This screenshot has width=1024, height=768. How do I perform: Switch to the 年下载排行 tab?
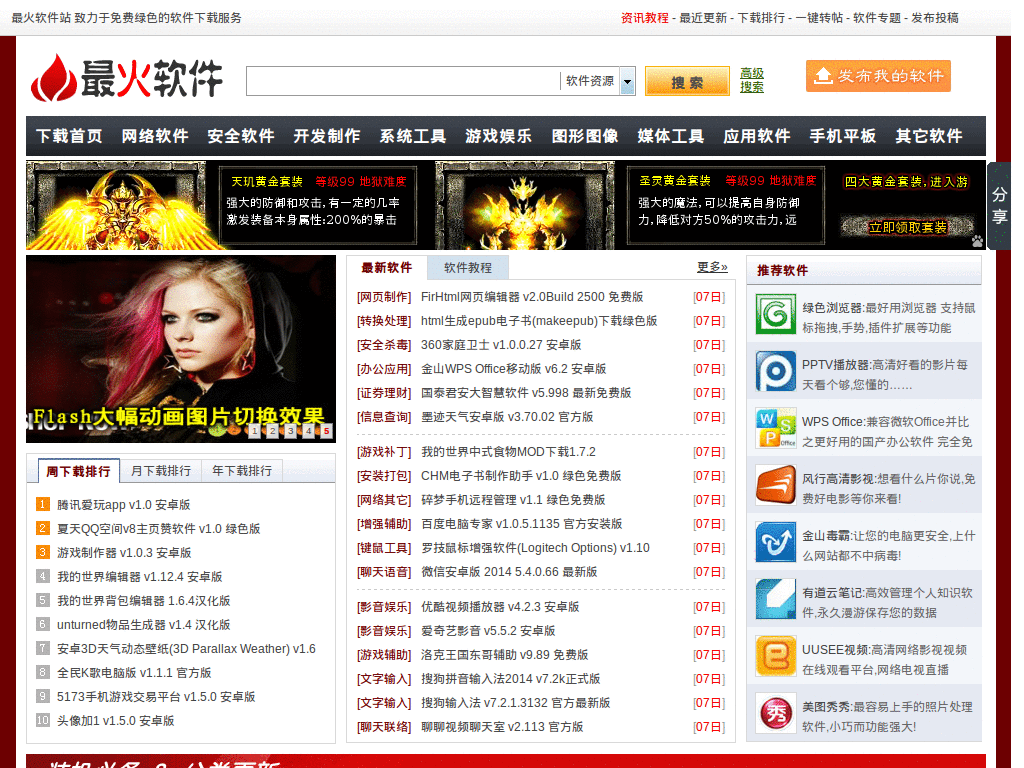(242, 471)
